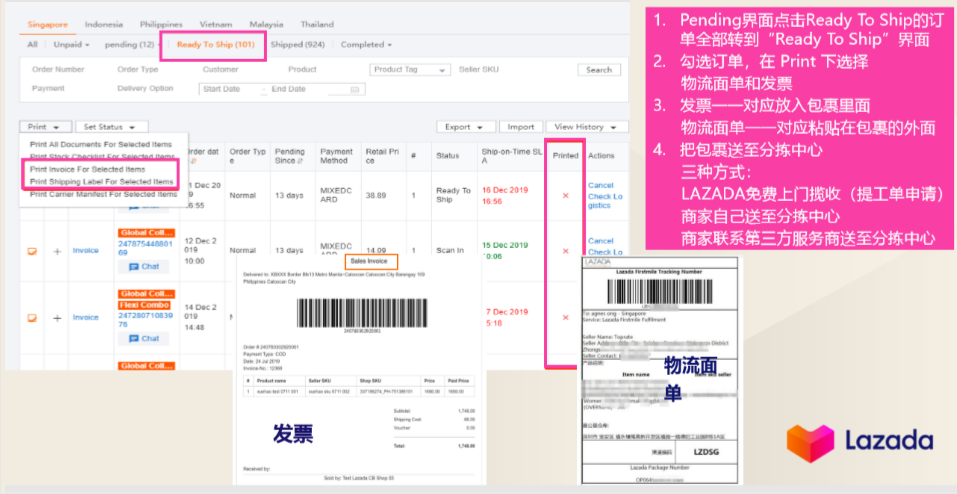This screenshot has height=494, width=957.
Task: Click the Order Type filter field
Action: tap(138, 70)
